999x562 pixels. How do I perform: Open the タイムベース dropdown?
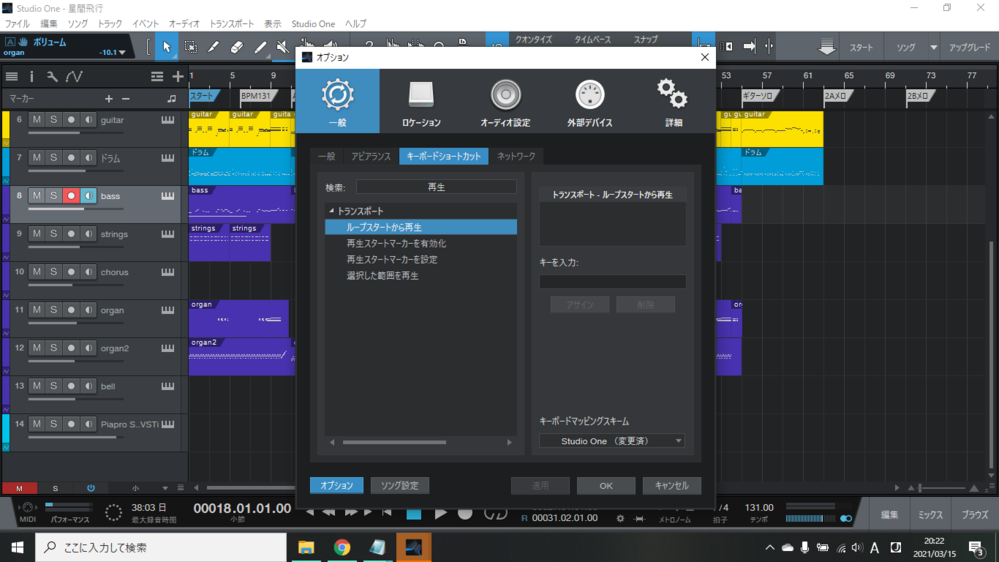[593, 40]
